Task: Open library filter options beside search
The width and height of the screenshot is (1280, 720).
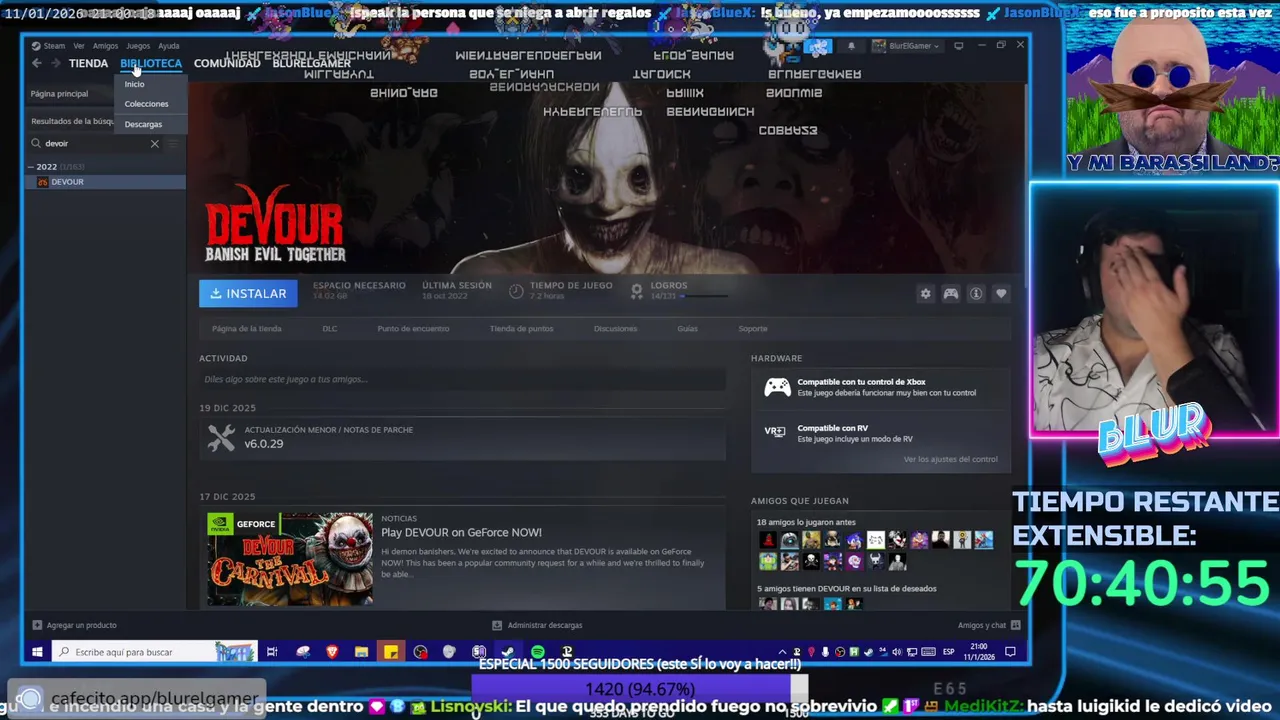Action: coord(173,144)
